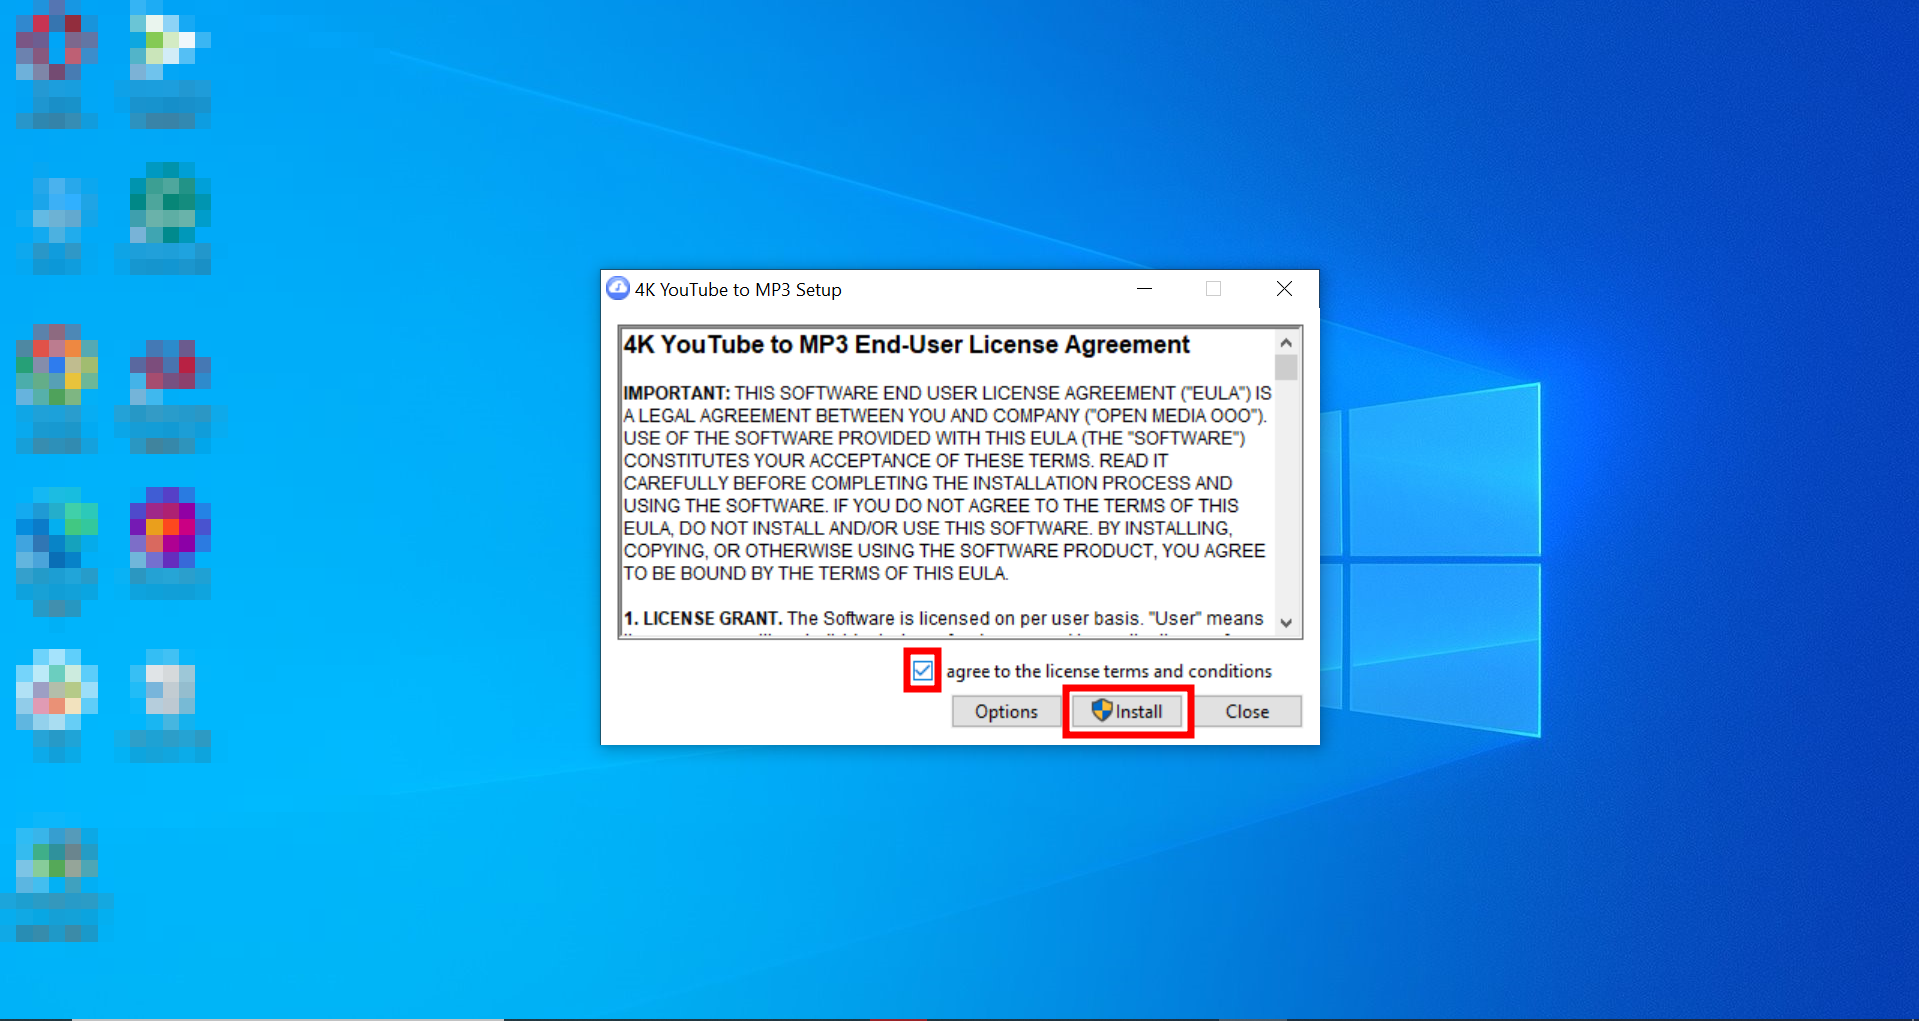The height and width of the screenshot is (1021, 1919).
Task: Click the setup window title bar text
Action: pyautogui.click(x=740, y=289)
